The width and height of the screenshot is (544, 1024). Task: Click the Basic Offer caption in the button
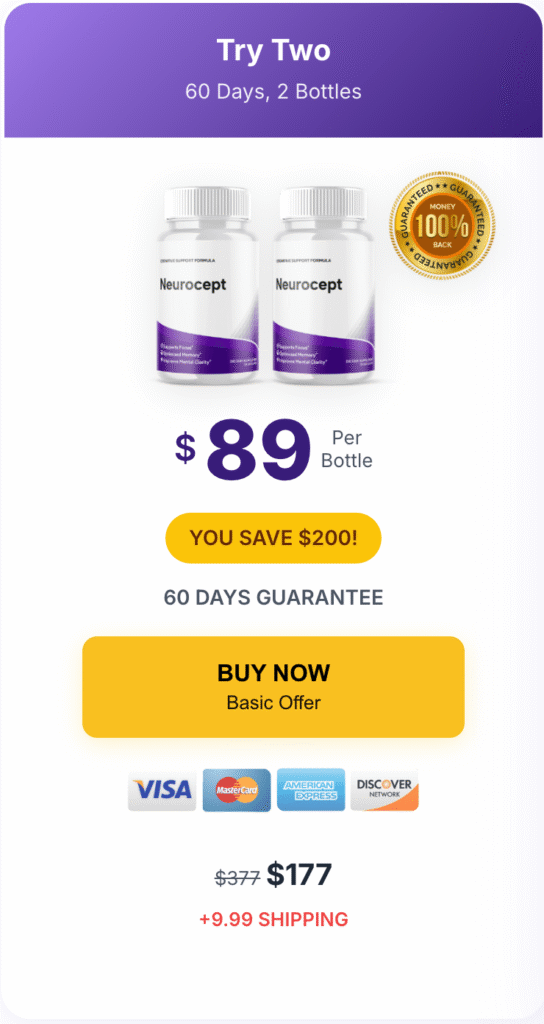[273, 703]
